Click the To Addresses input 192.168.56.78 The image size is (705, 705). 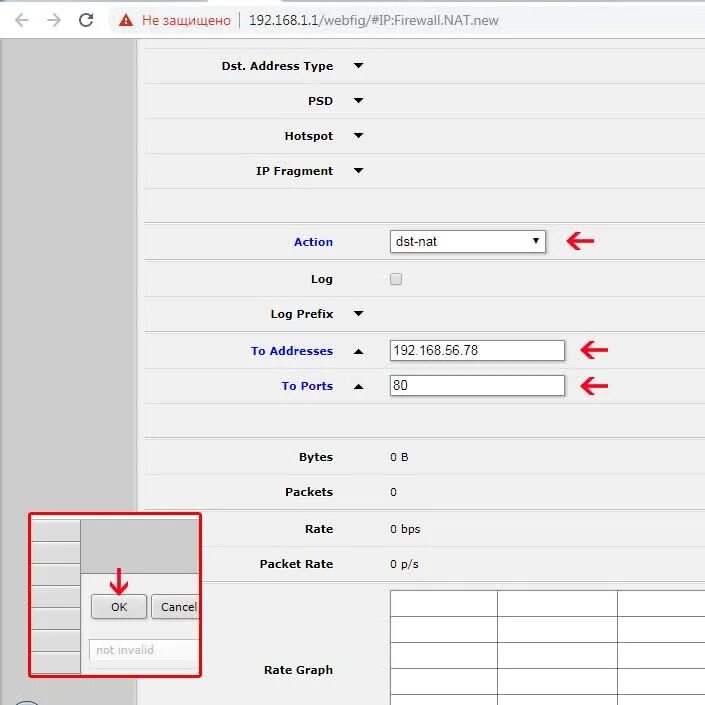[x=477, y=350]
